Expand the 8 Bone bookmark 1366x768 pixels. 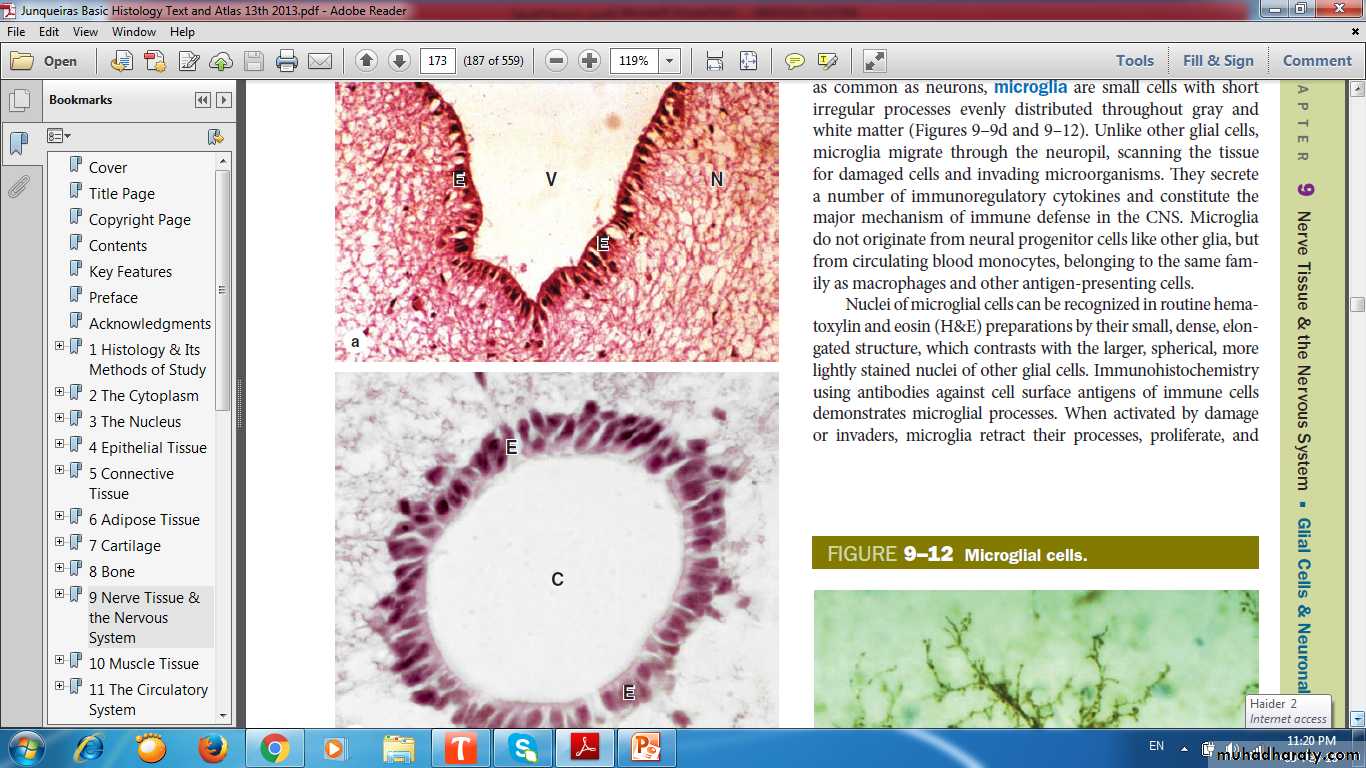pos(60,568)
